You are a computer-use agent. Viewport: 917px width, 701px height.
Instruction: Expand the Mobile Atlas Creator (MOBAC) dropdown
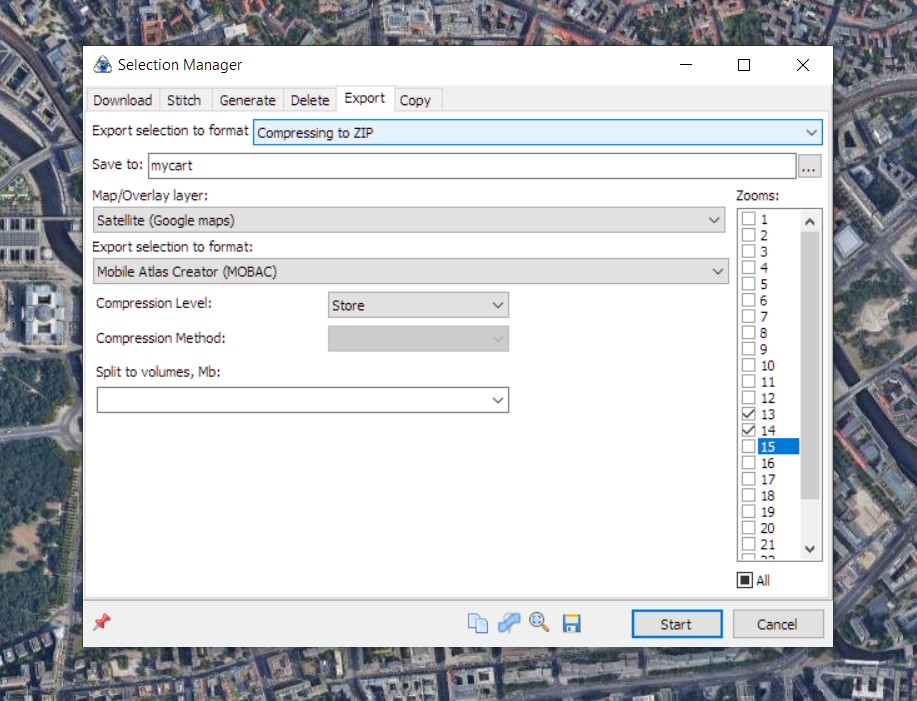410,271
